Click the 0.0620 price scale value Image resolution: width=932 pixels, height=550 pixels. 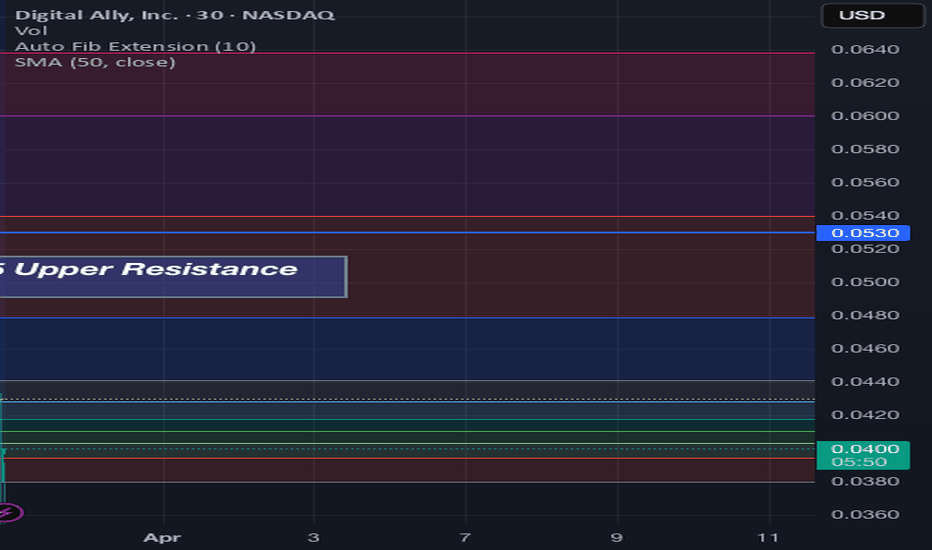pyautogui.click(x=865, y=83)
